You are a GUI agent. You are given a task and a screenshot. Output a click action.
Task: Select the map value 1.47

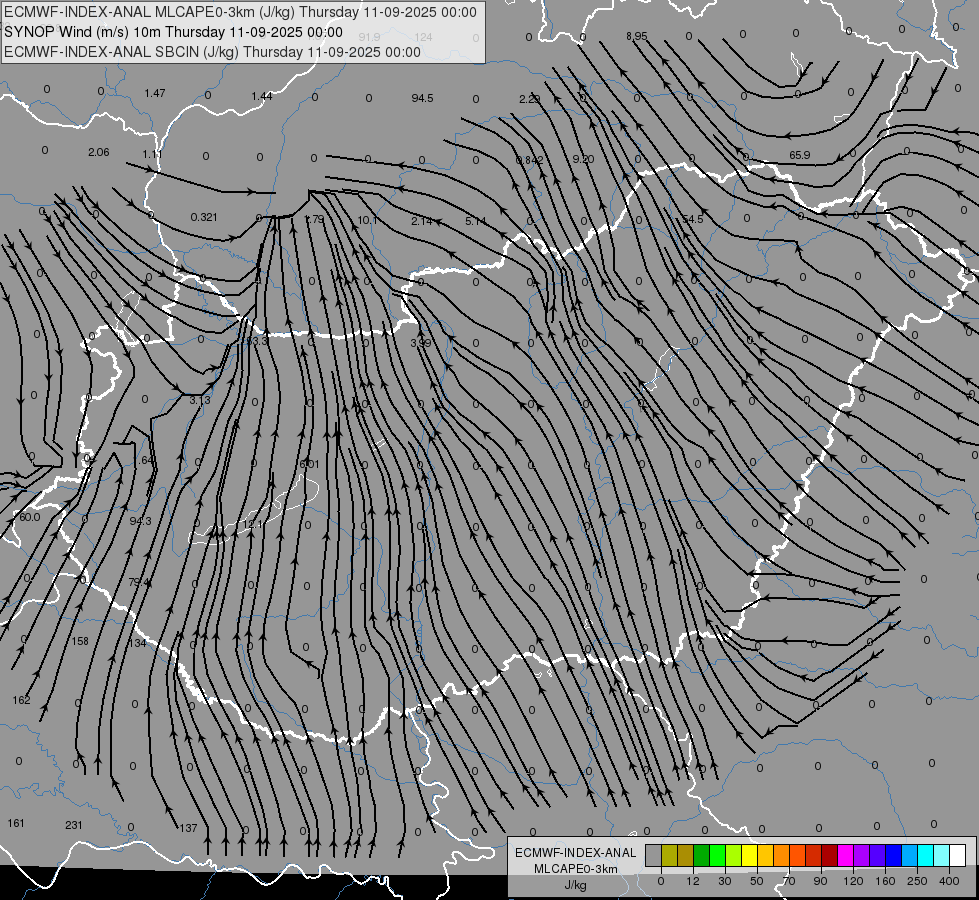click(155, 93)
